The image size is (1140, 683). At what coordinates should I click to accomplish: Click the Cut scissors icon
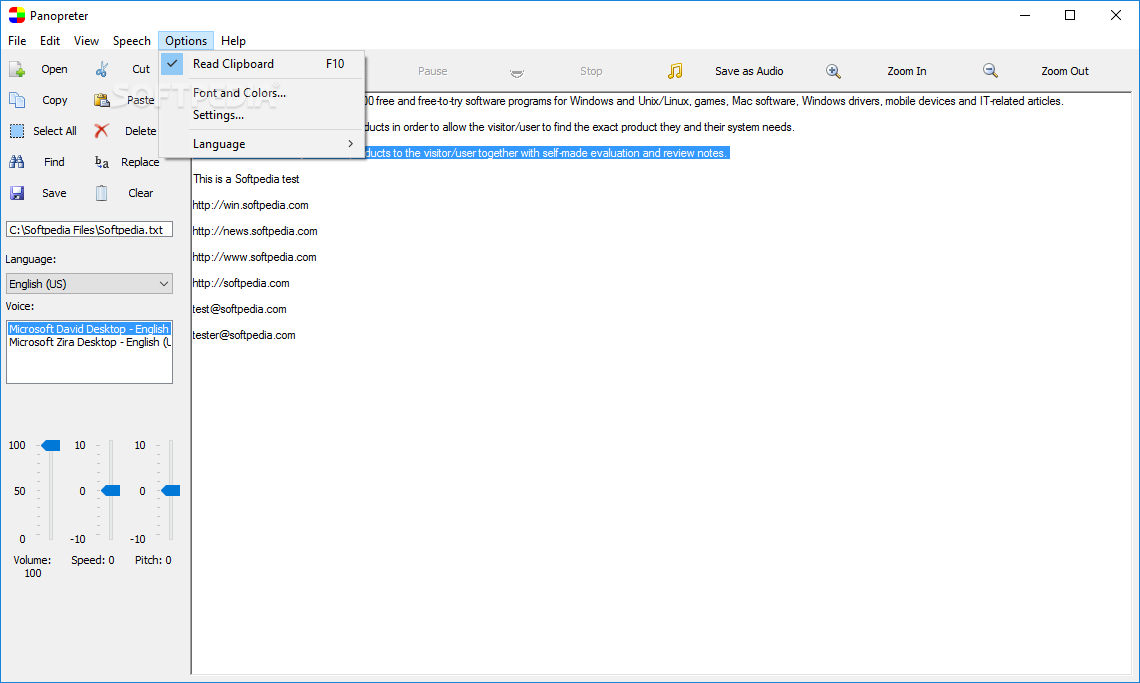102,69
